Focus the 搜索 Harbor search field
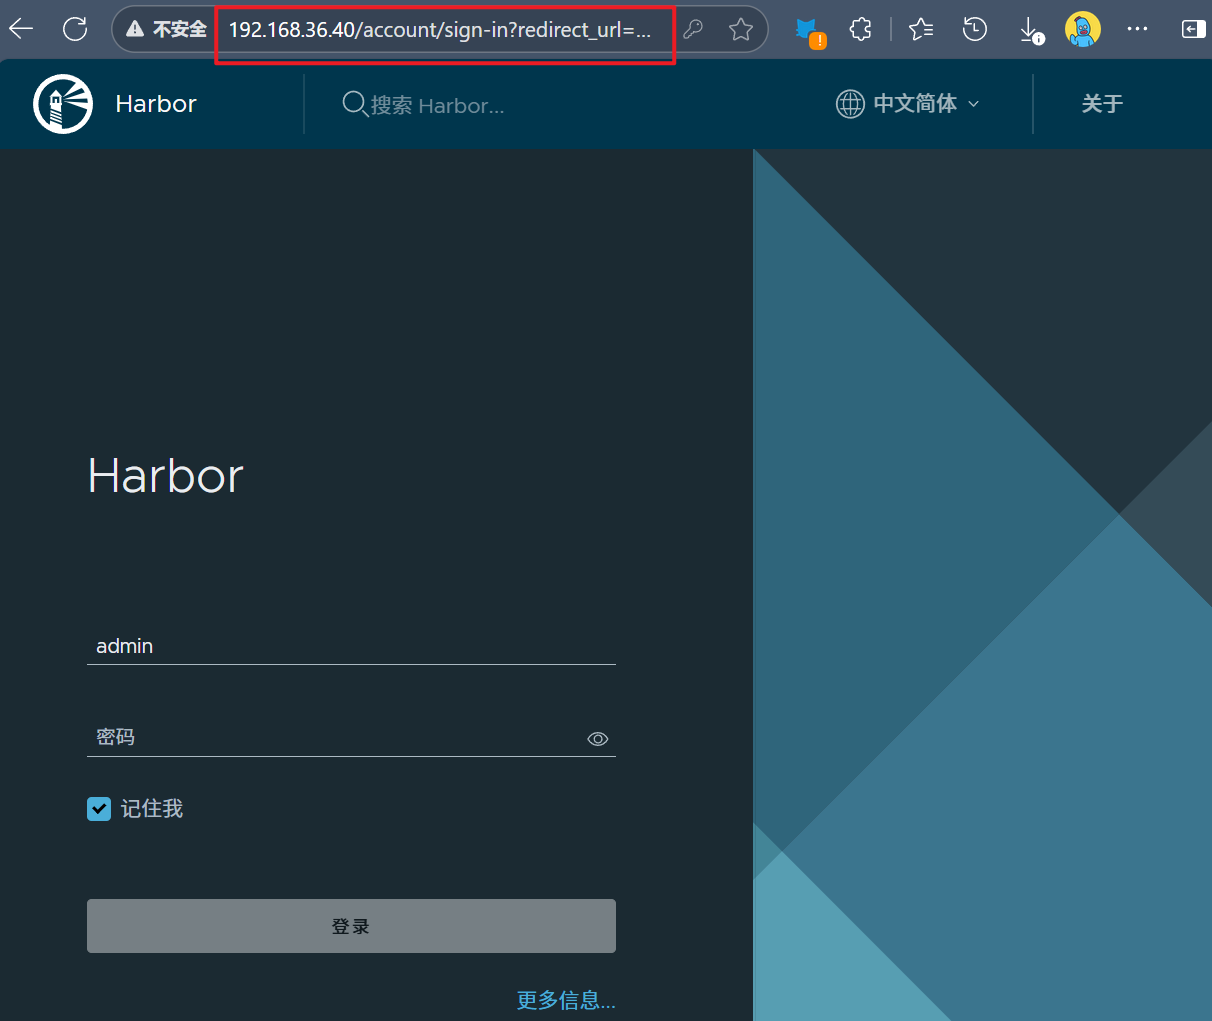Image resolution: width=1212 pixels, height=1021 pixels. pos(438,105)
